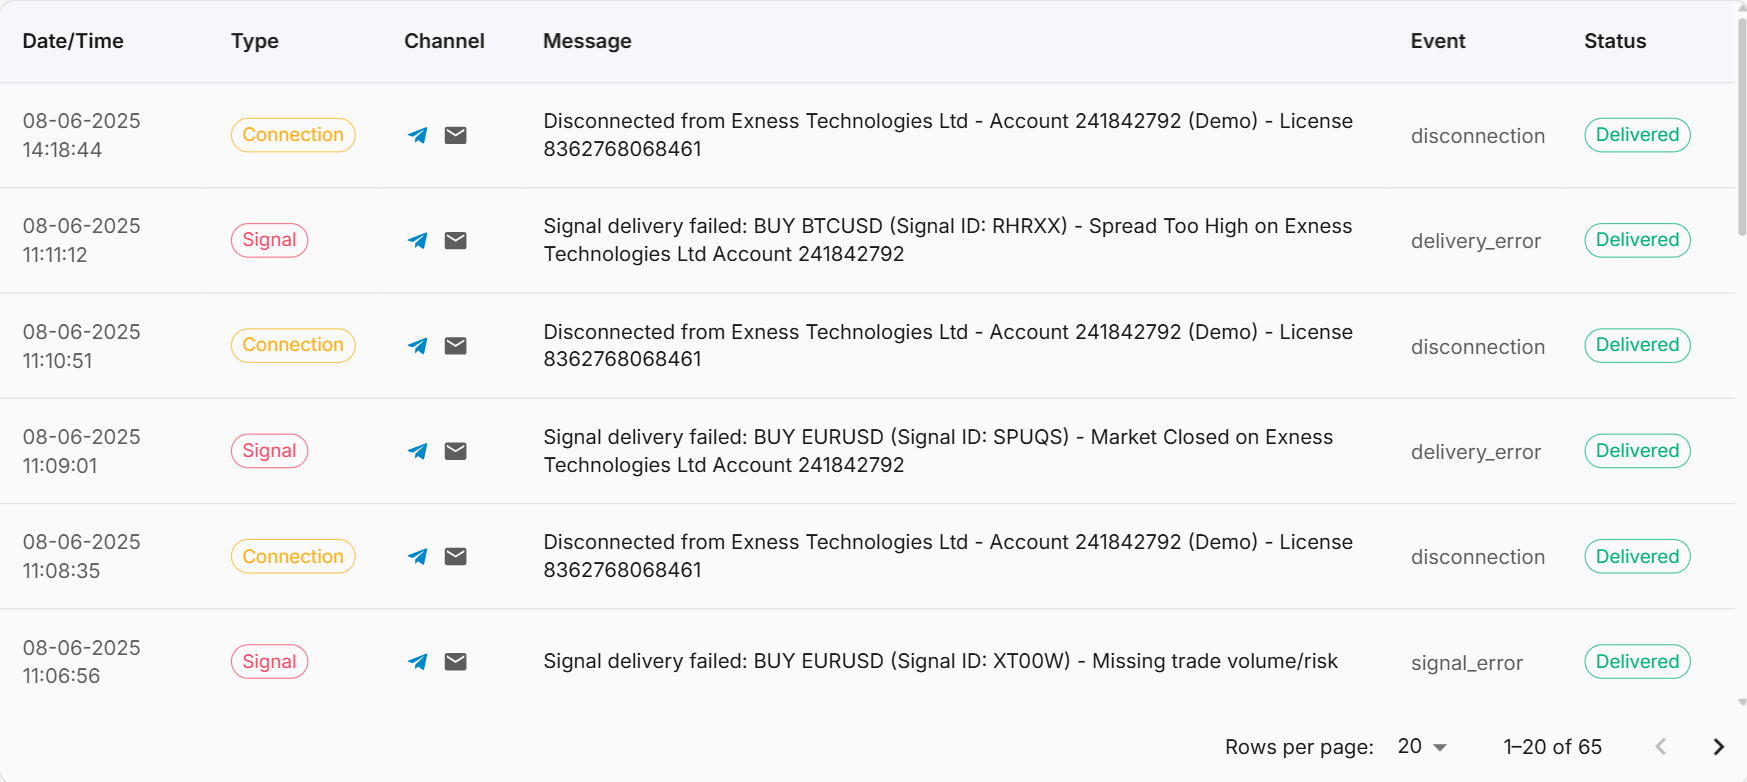1747x782 pixels.
Task: Click envelope icon on the RHRXX failure row
Action: 455,240
